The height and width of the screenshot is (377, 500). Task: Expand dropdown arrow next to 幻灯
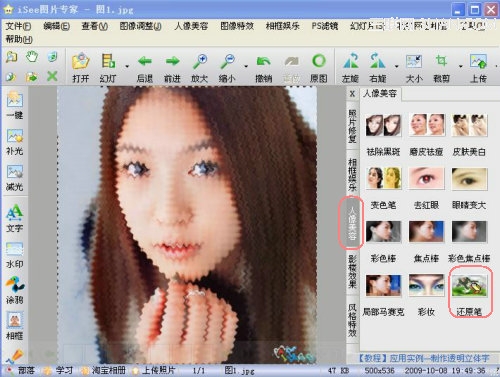pyautogui.click(x=127, y=66)
